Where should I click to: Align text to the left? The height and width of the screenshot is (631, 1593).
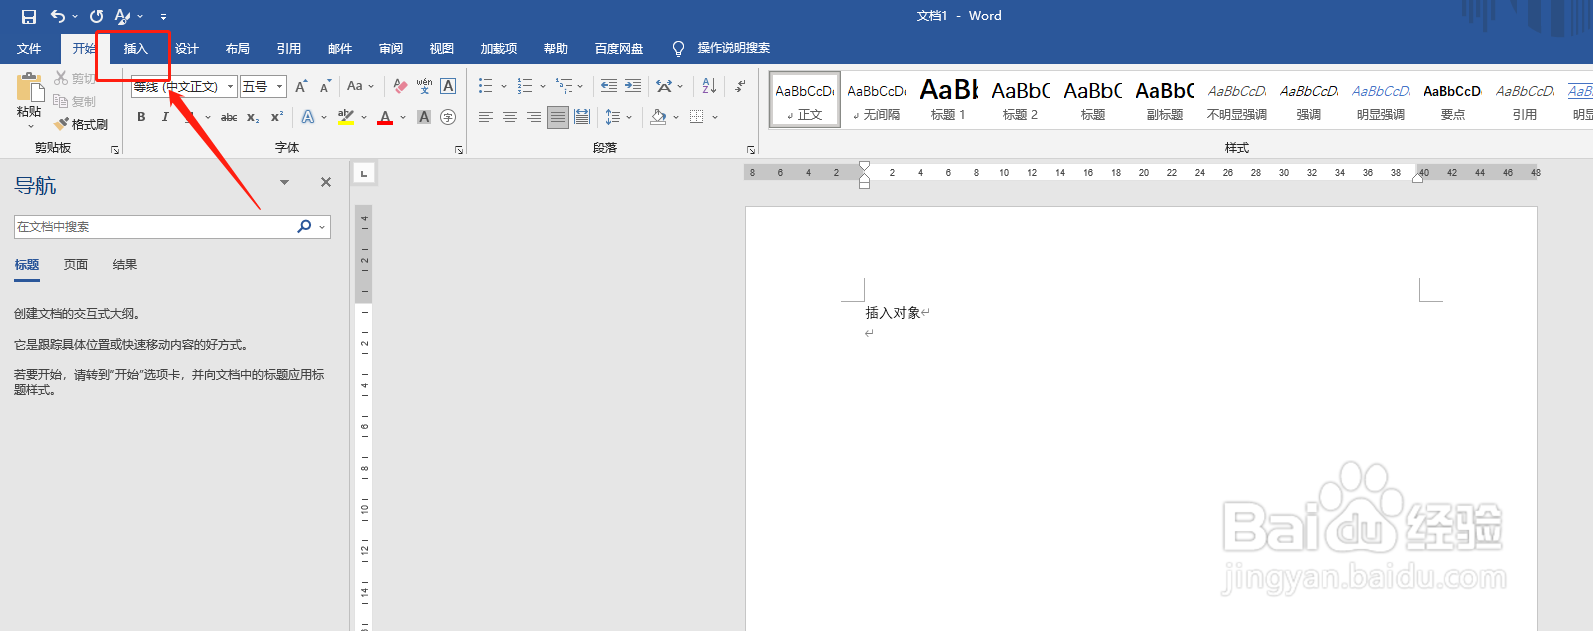[486, 117]
